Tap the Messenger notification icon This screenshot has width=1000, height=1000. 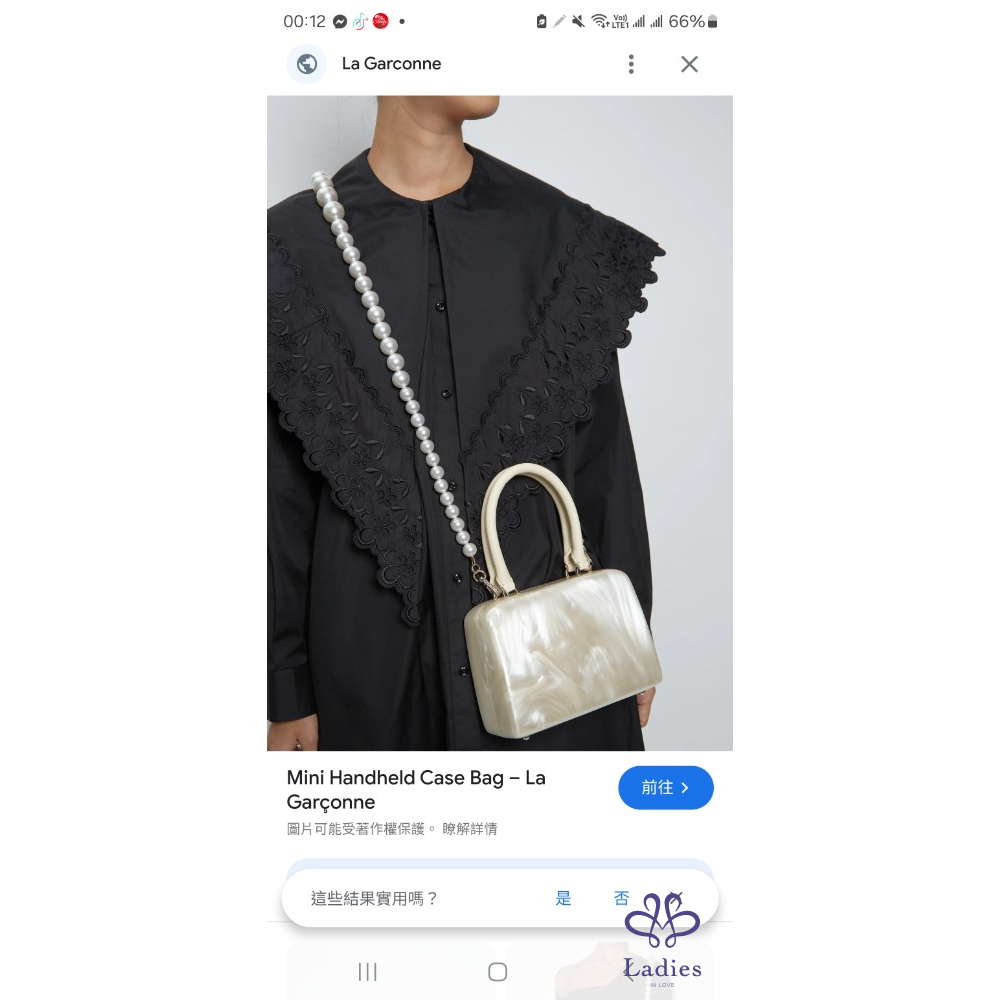tap(340, 22)
